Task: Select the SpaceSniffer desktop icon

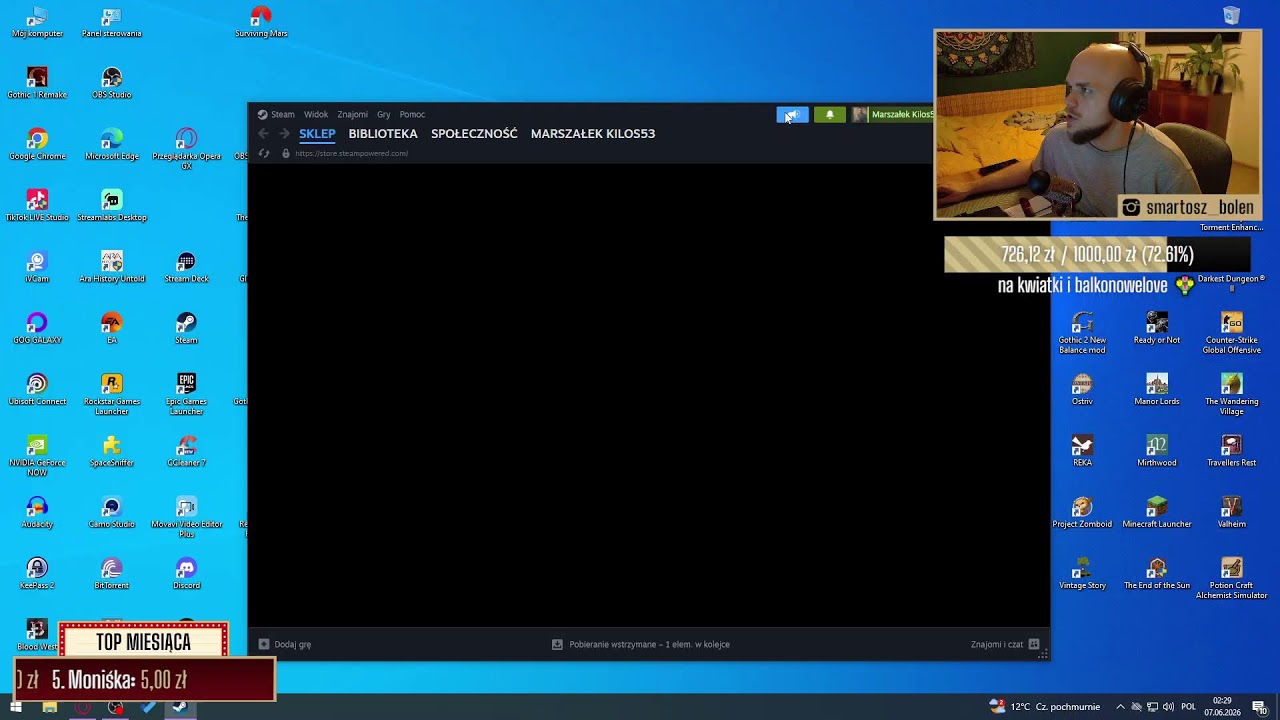Action: pos(112,452)
